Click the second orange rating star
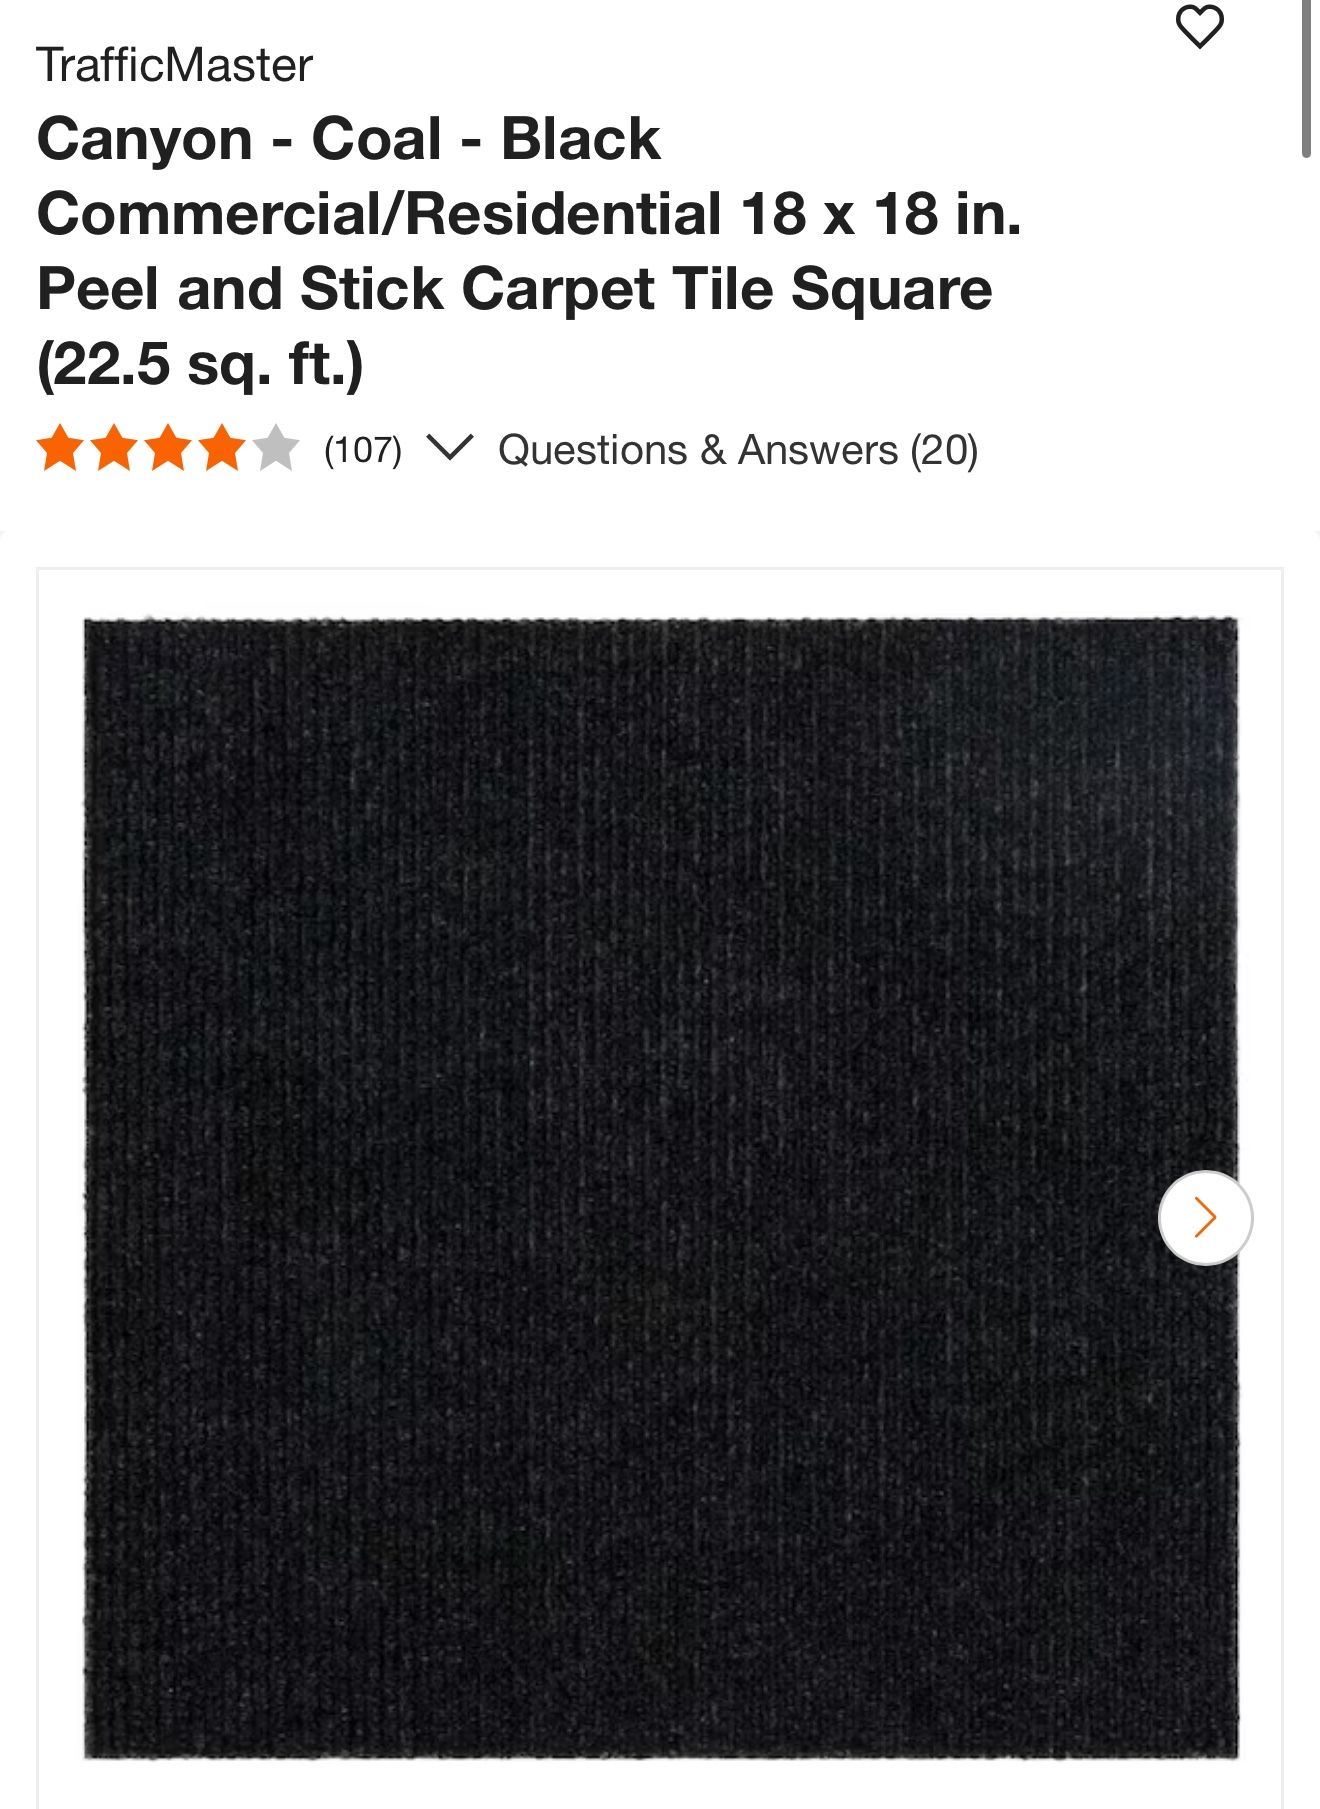The width and height of the screenshot is (1320, 1809). point(114,448)
